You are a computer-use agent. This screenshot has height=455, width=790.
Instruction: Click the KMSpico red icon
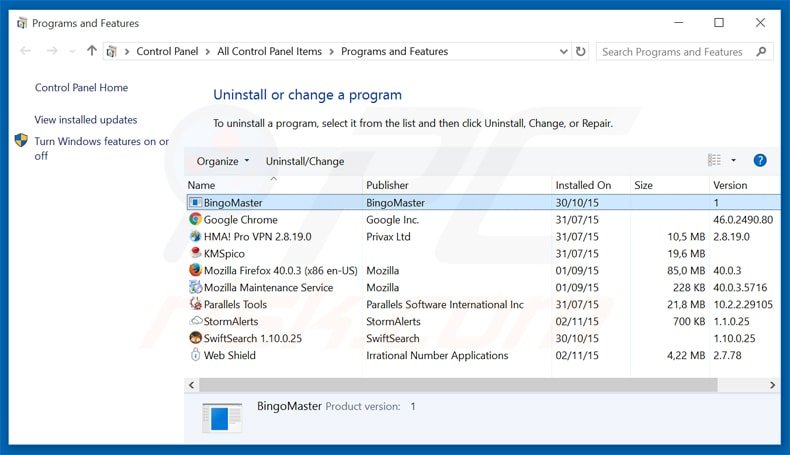[195, 254]
